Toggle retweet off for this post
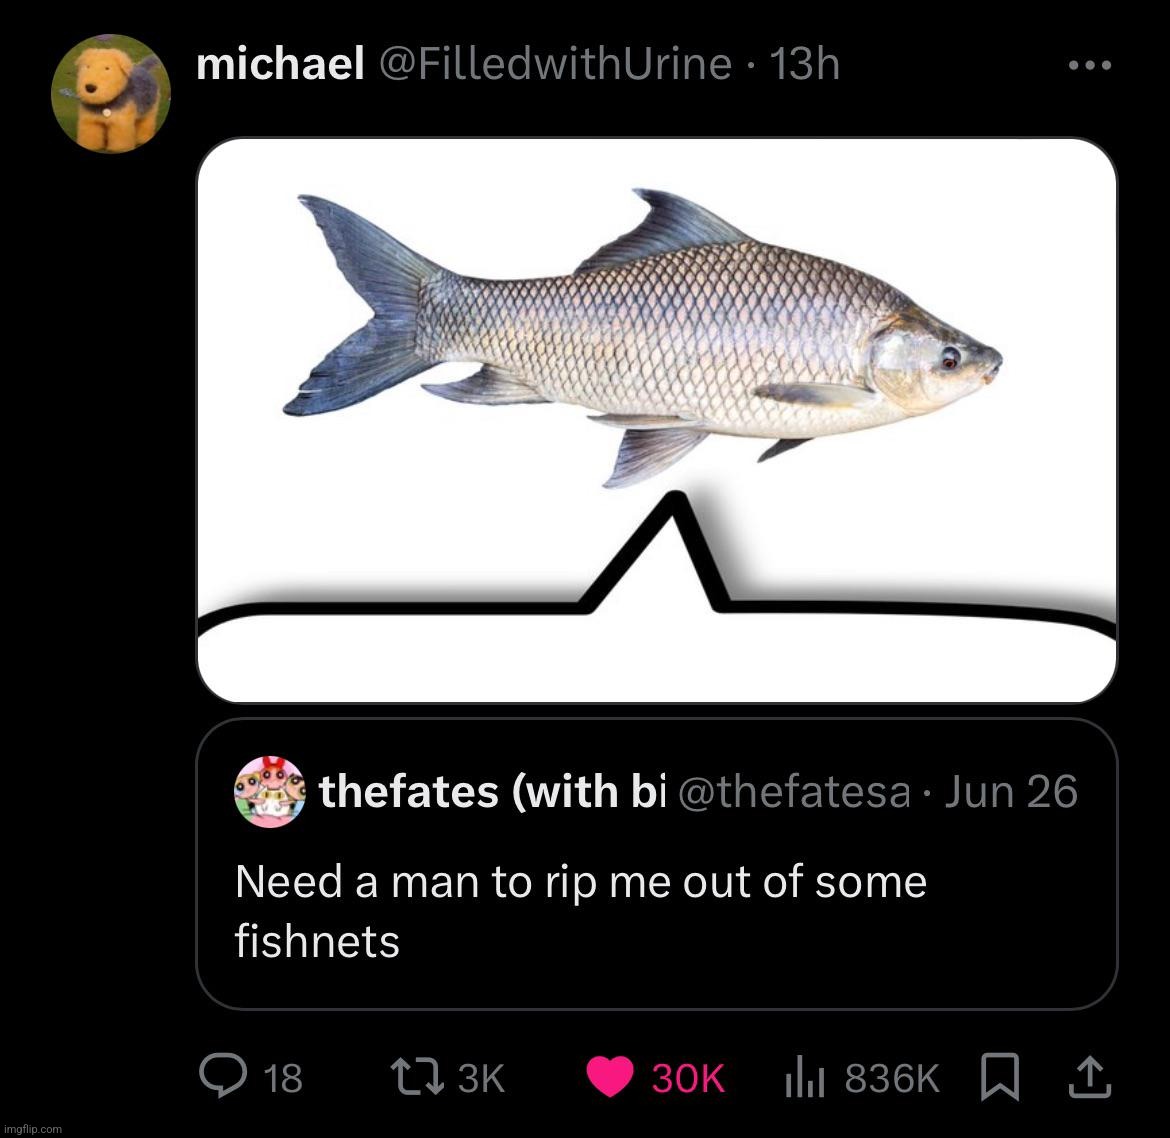 [x=417, y=1078]
